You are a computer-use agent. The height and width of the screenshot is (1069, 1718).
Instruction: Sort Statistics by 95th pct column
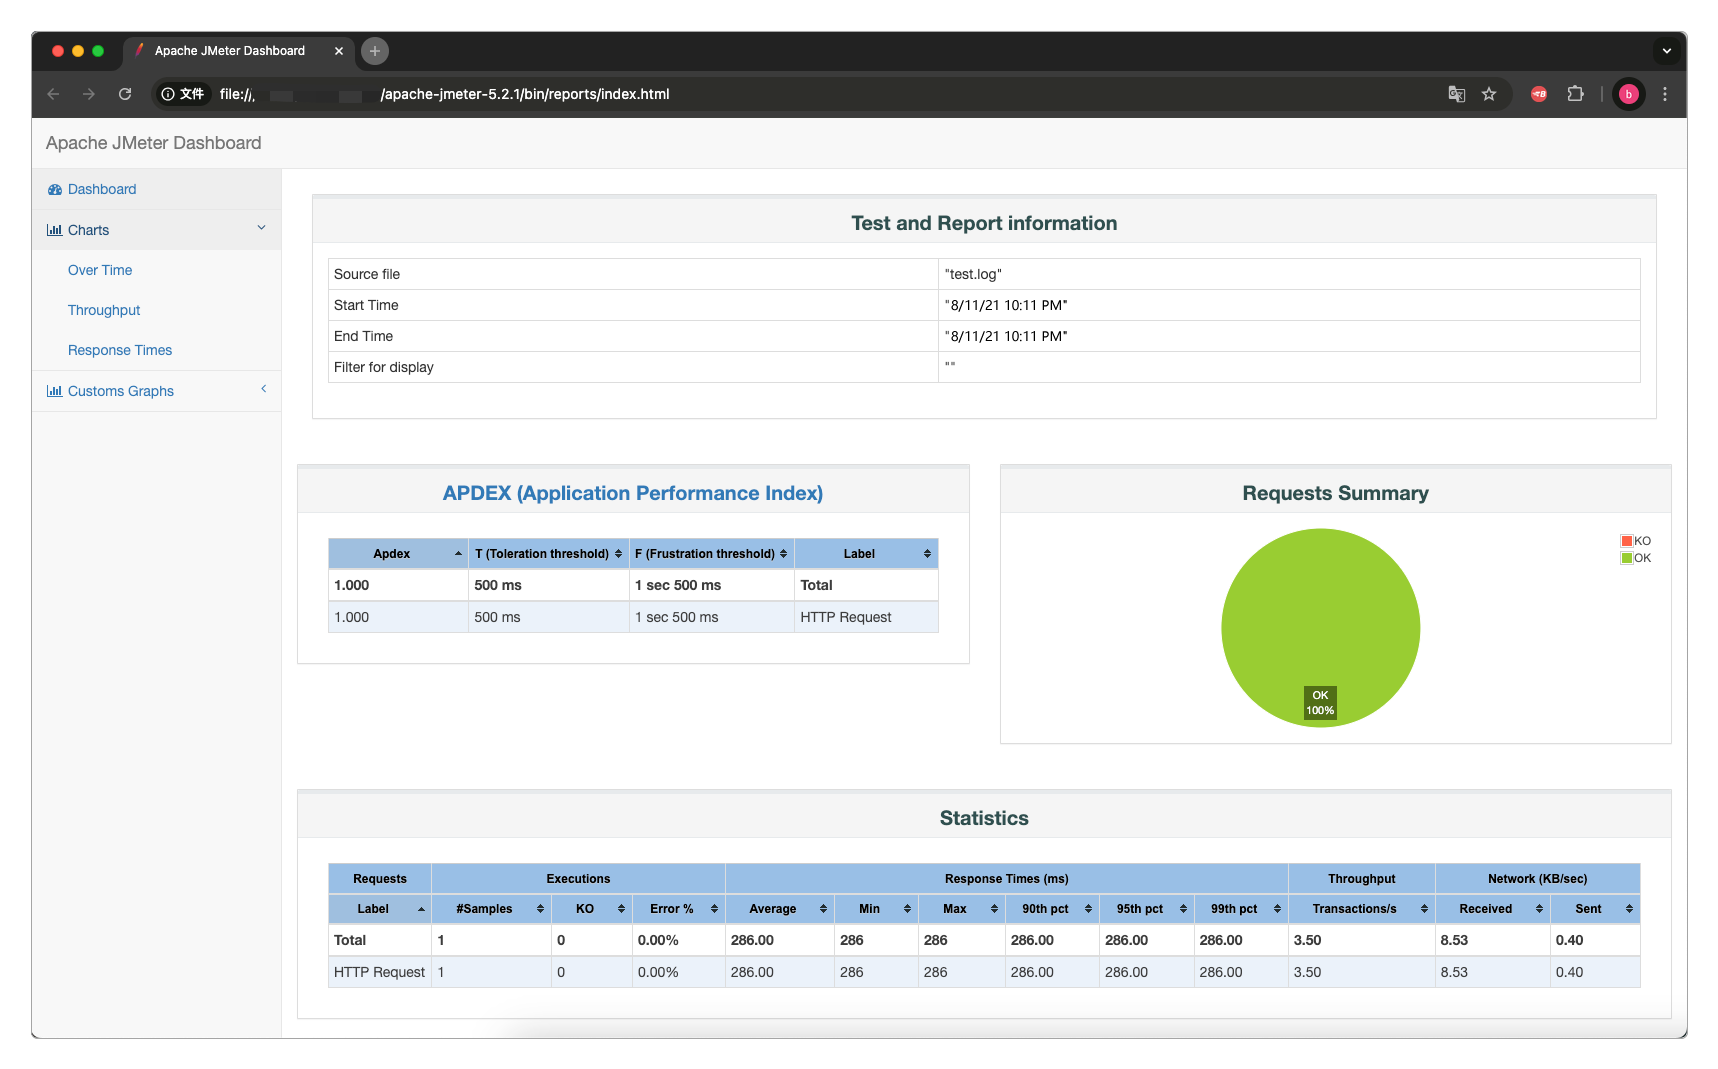[1146, 909]
